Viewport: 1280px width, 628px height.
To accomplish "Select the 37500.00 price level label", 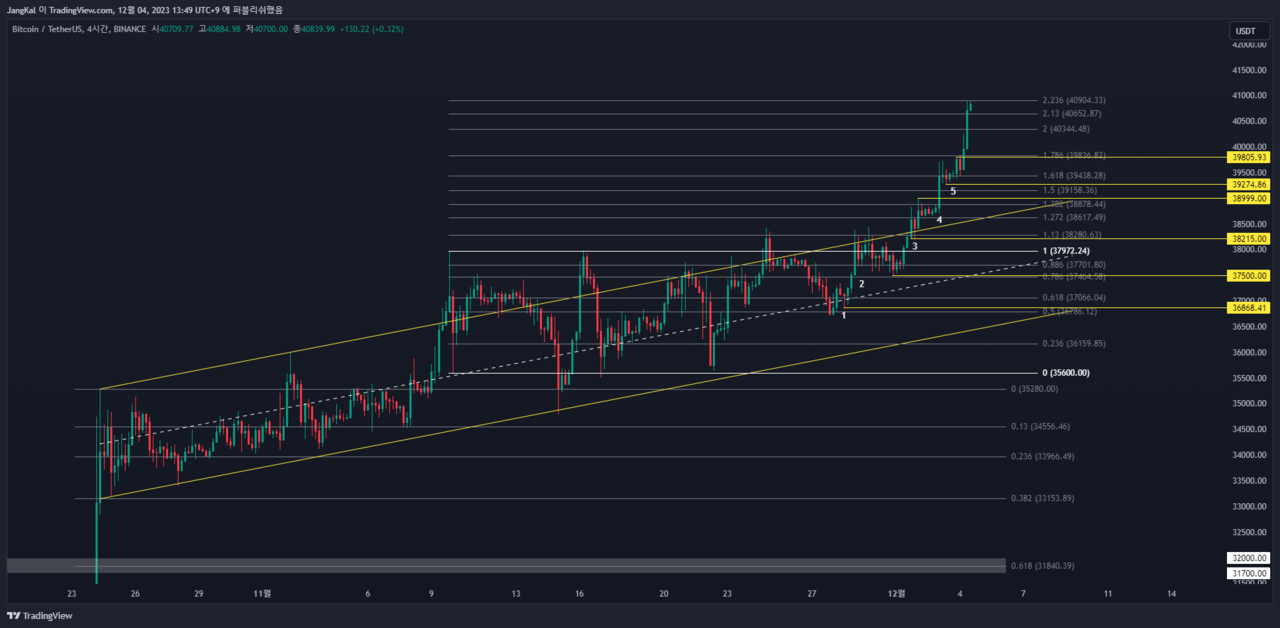I will pos(1249,276).
